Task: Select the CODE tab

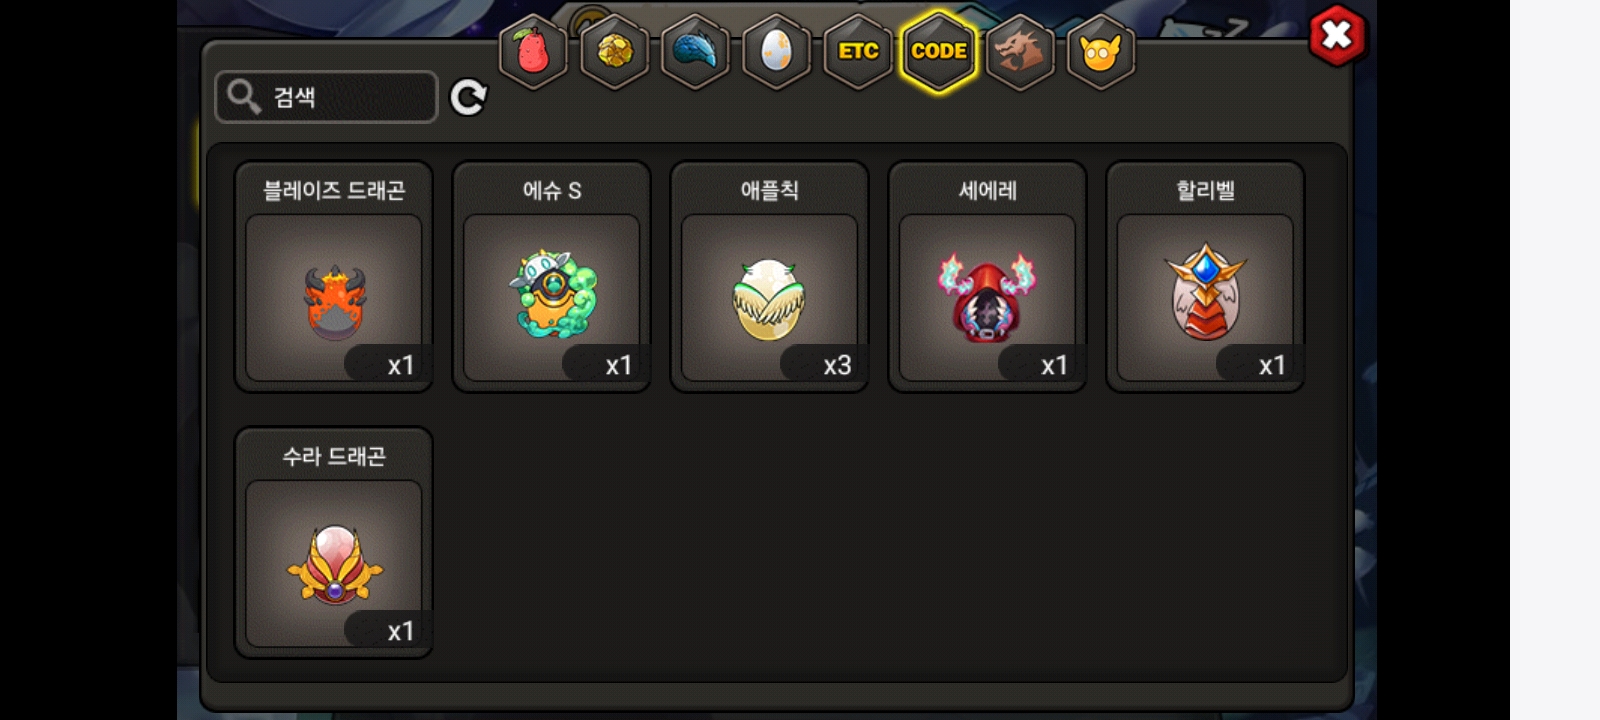Action: (939, 52)
